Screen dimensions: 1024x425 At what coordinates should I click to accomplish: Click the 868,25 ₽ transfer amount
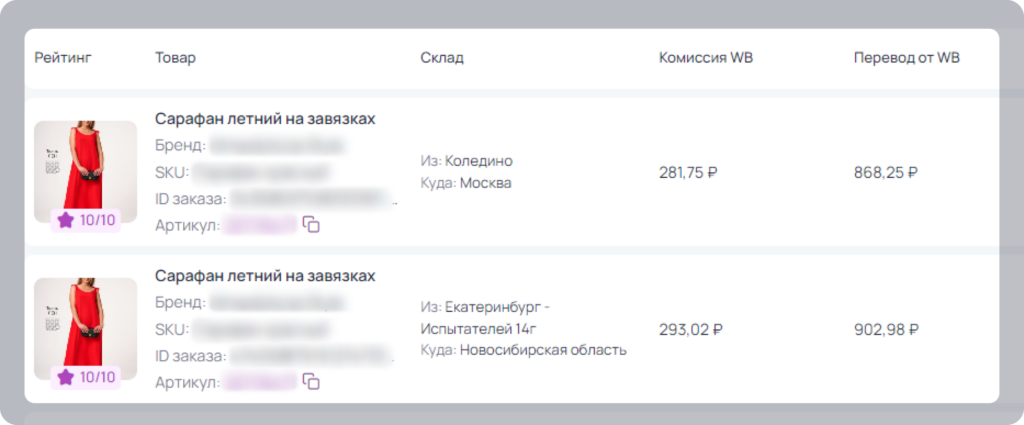tap(886, 173)
